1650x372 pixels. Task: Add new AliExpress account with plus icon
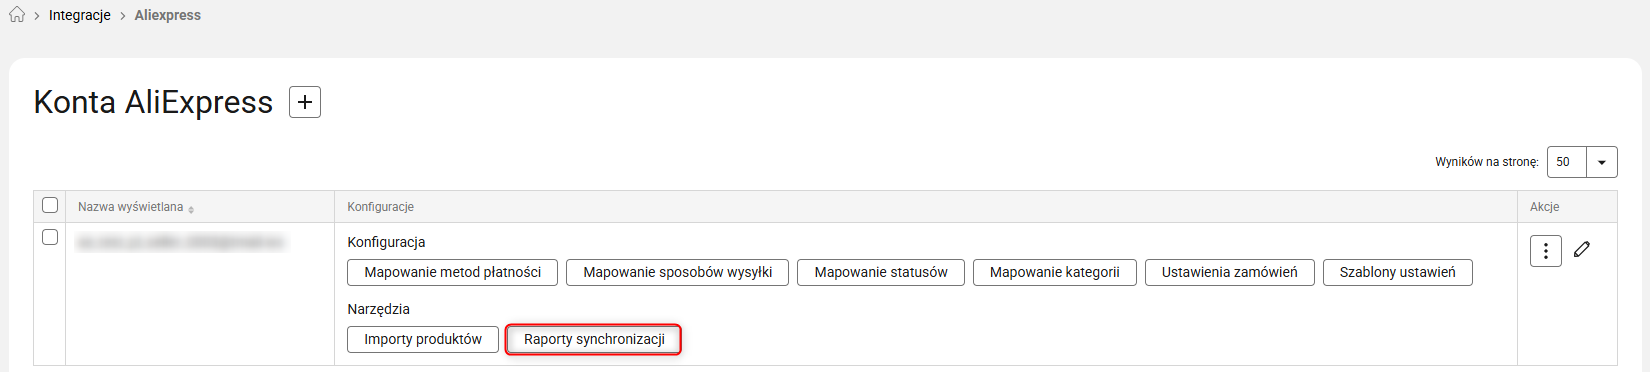(x=305, y=102)
